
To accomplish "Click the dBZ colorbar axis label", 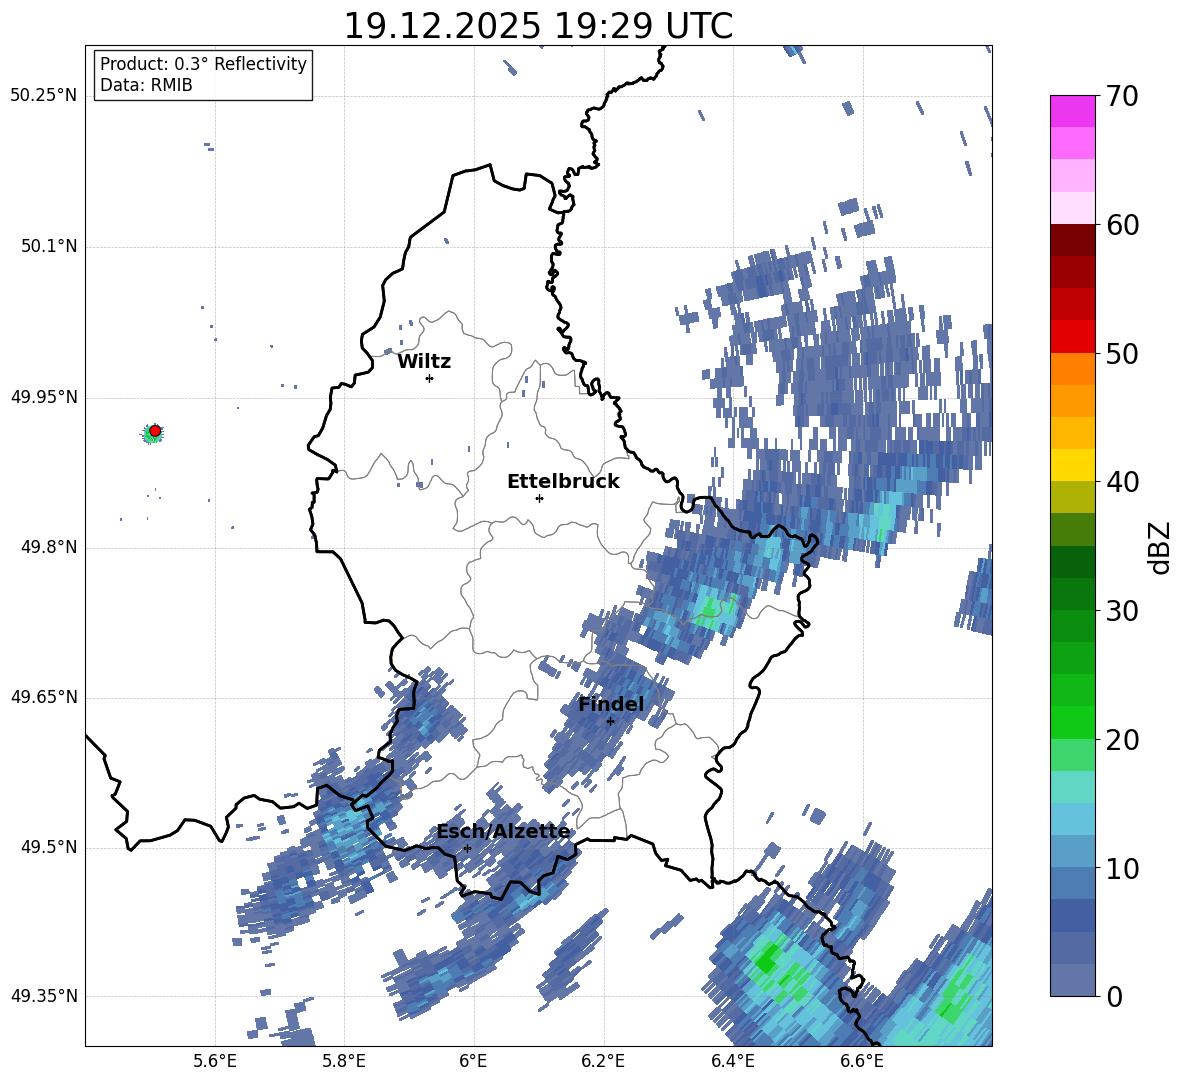I will (1161, 547).
